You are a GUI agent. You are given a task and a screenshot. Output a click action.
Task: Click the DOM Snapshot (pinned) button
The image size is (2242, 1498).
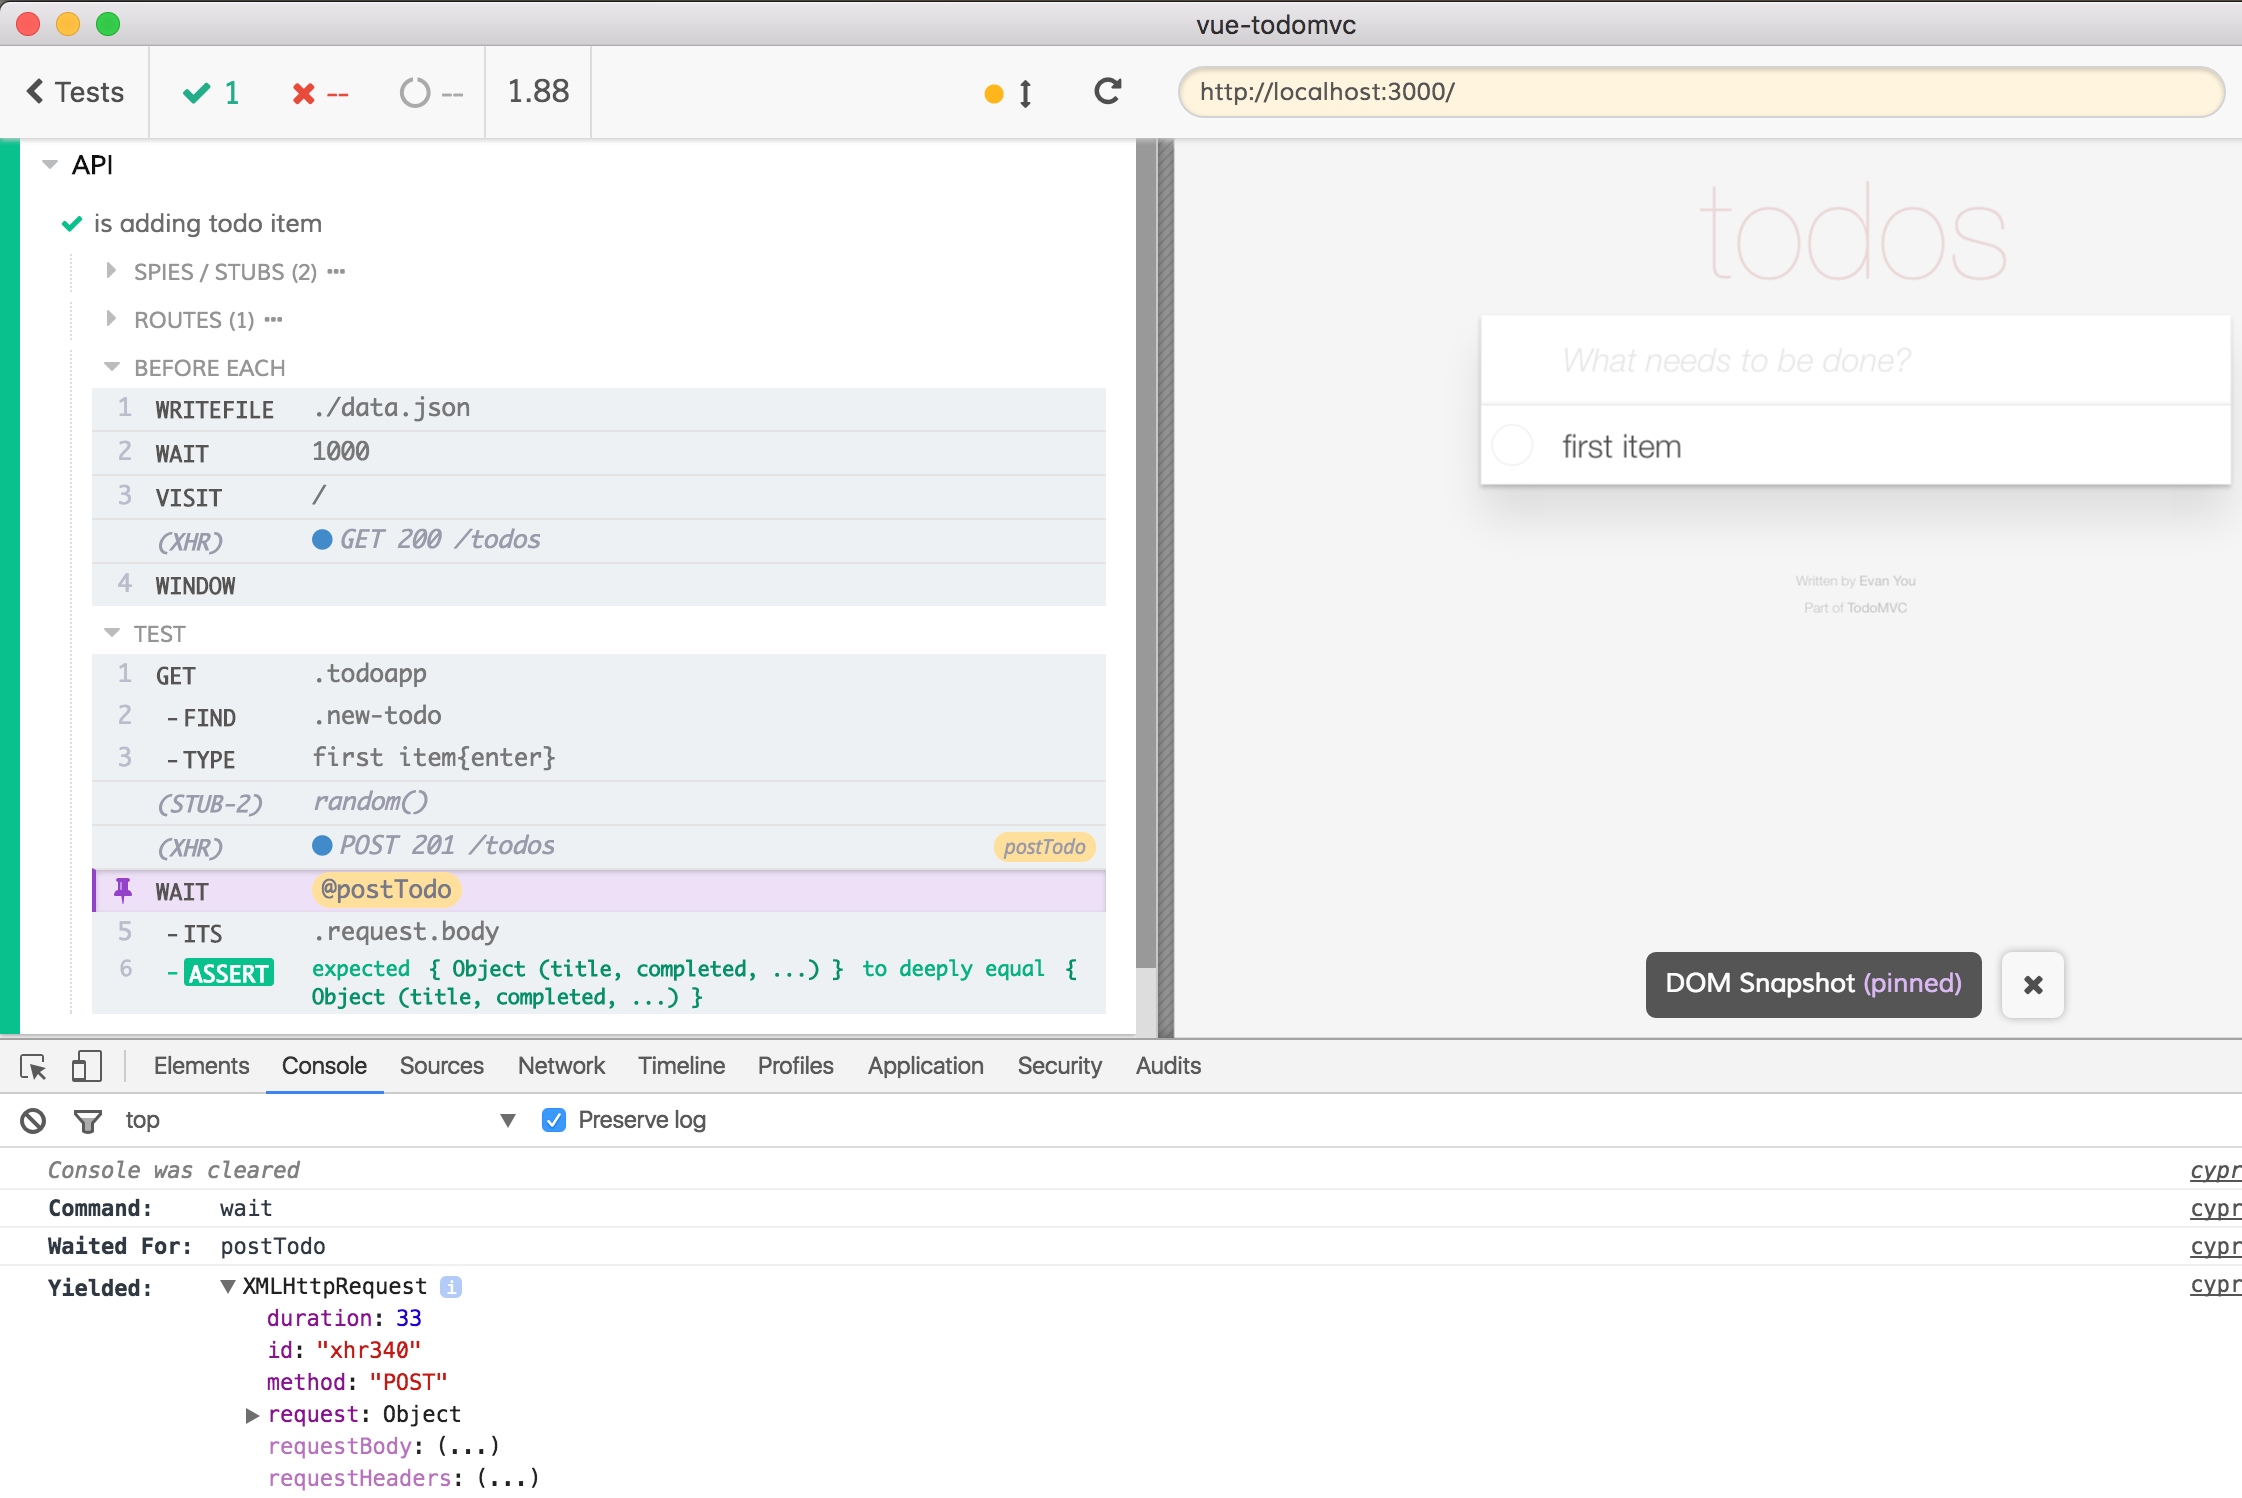[x=1812, y=984]
